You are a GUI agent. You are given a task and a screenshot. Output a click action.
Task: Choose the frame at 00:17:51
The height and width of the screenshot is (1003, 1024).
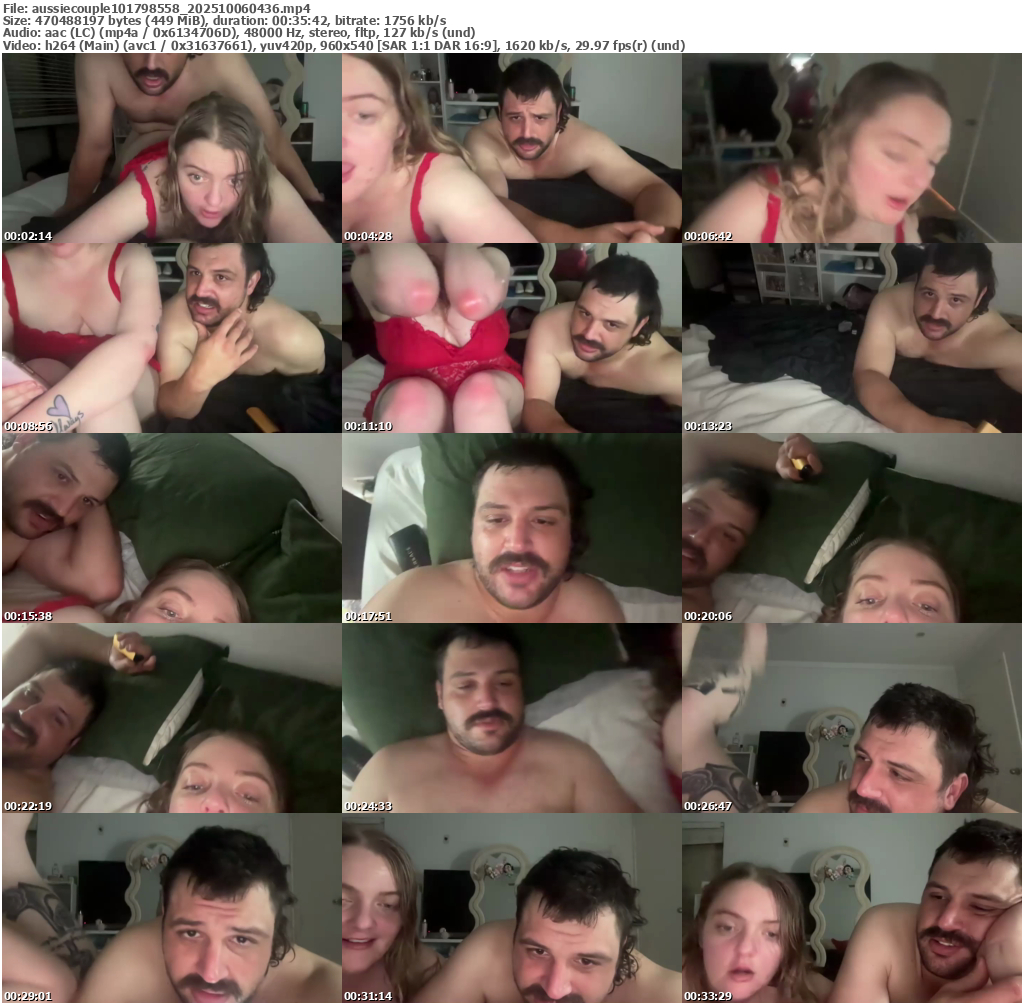click(511, 528)
